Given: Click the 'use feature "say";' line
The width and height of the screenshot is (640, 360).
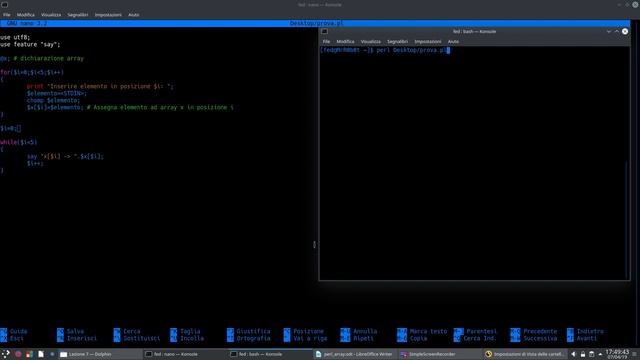Looking at the screenshot, I should (x=30, y=44).
